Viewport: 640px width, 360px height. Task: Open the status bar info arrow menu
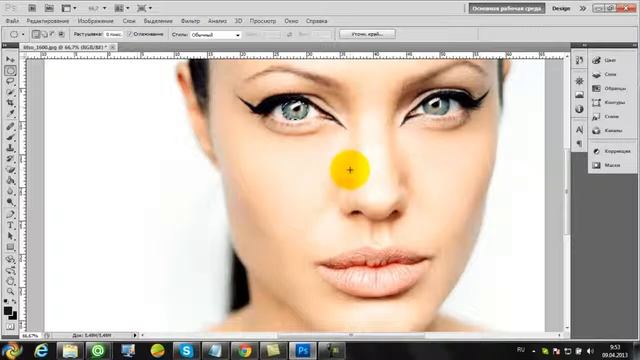(x=135, y=335)
